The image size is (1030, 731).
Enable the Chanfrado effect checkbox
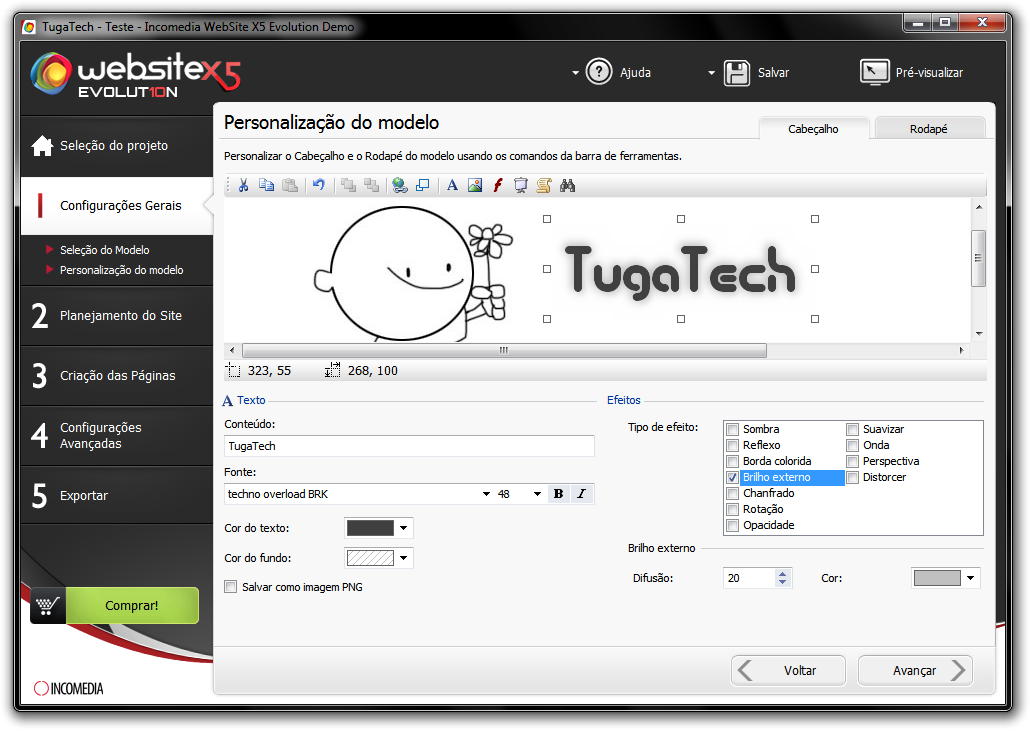[732, 493]
